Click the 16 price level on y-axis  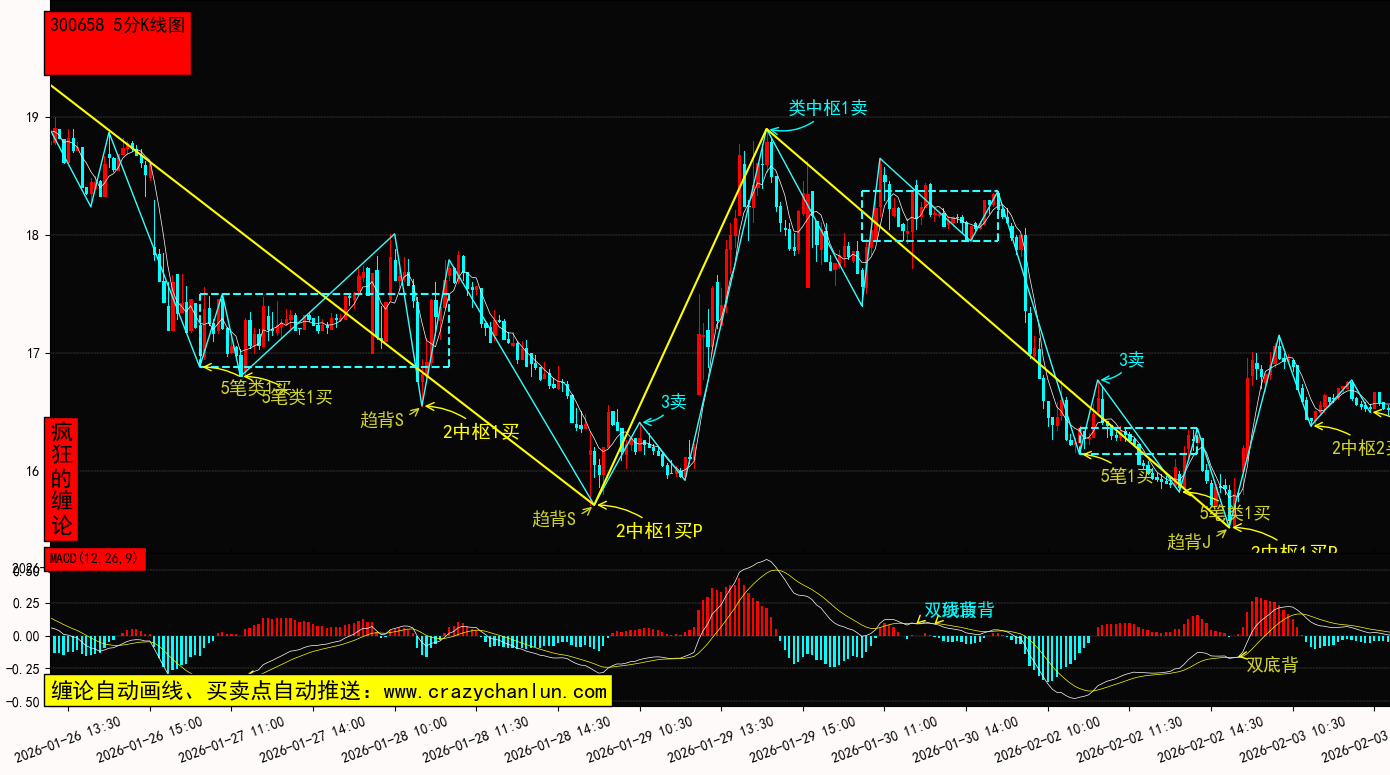tap(33, 471)
